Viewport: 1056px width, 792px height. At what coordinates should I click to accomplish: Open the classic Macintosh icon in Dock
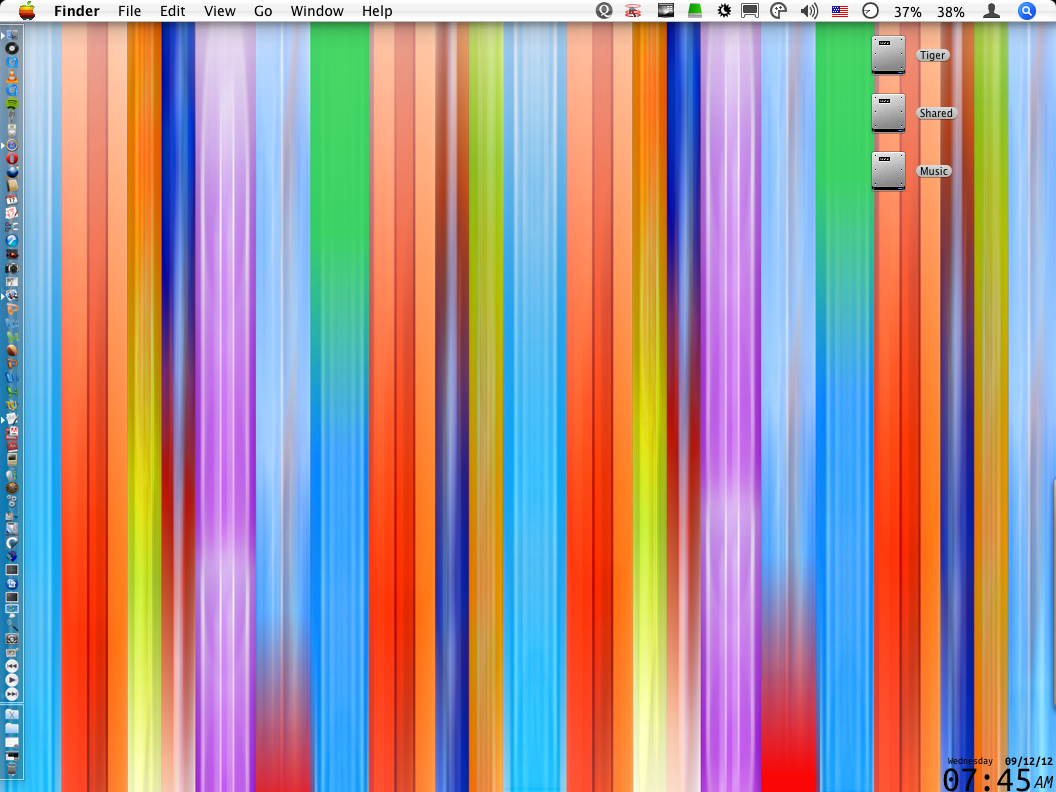(11, 459)
